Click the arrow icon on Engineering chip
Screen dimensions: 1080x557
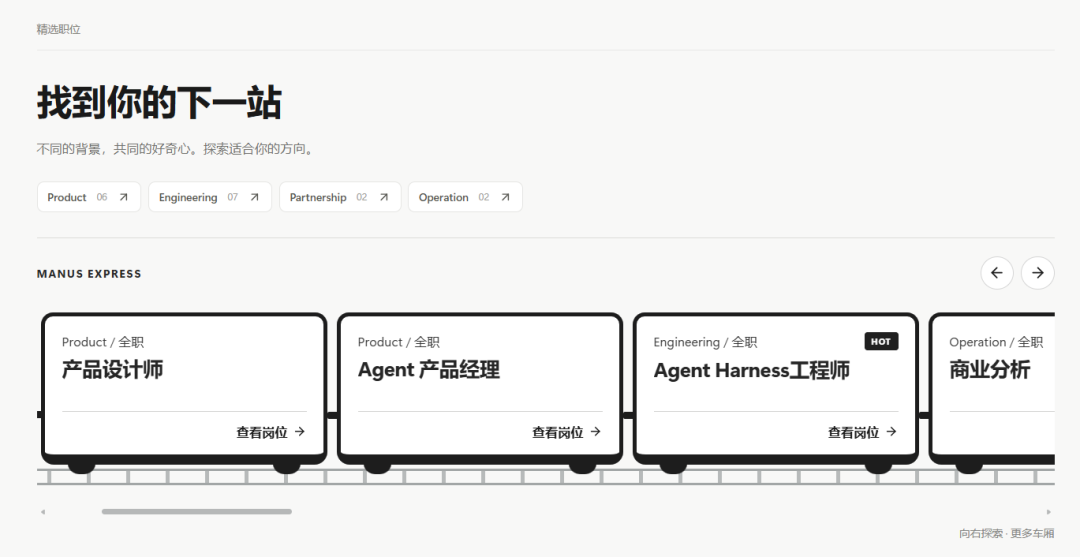254,197
